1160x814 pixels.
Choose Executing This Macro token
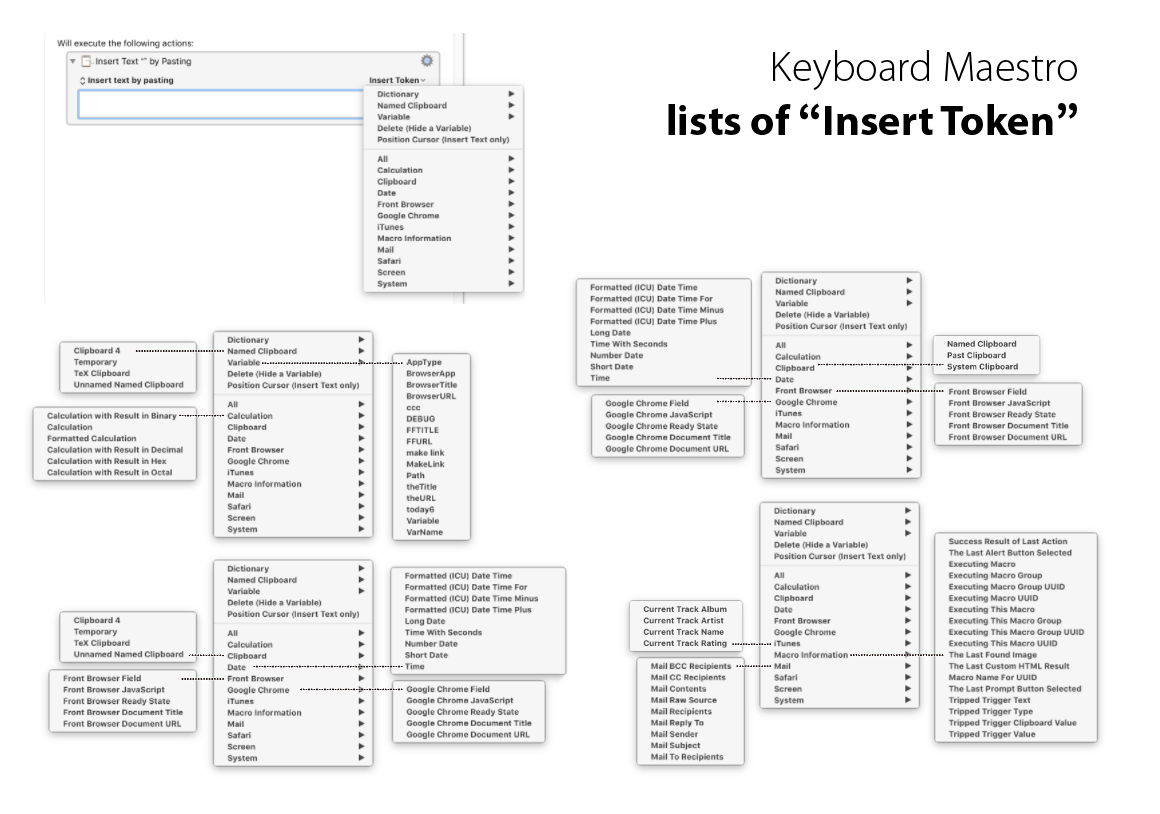click(x=991, y=609)
